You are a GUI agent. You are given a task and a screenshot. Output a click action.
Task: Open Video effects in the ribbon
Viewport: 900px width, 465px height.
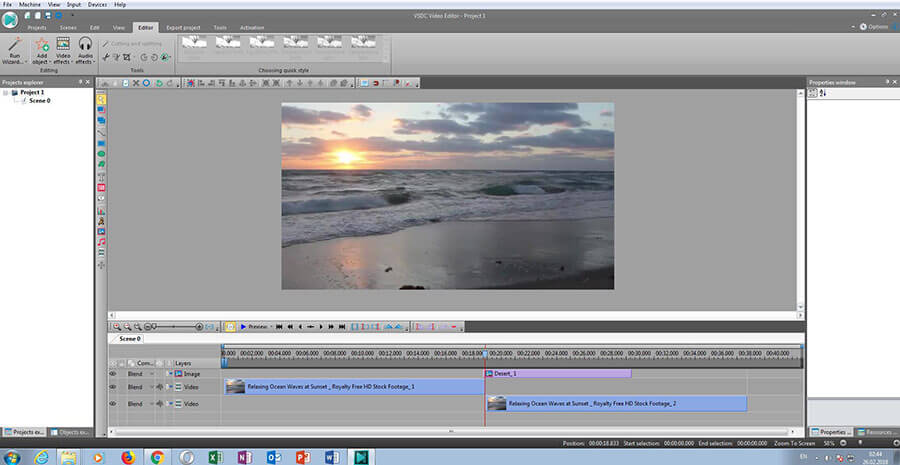coord(63,51)
